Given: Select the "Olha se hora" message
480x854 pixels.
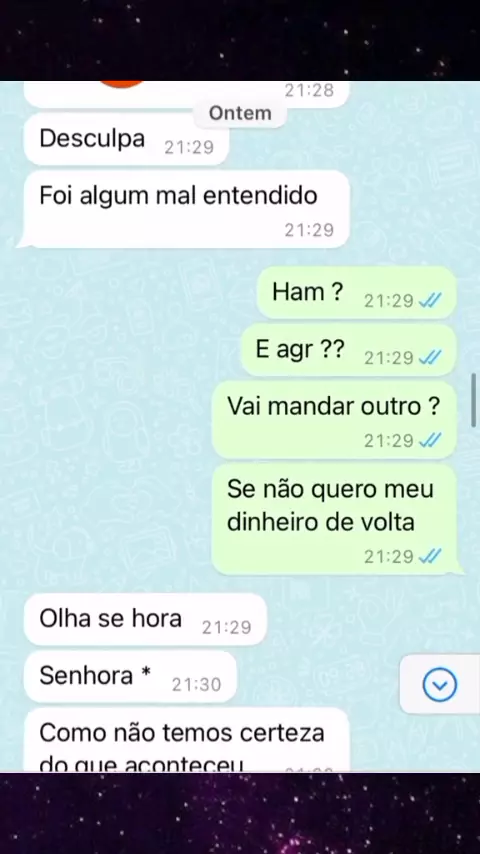Looking at the screenshot, I should pyautogui.click(x=145, y=619).
